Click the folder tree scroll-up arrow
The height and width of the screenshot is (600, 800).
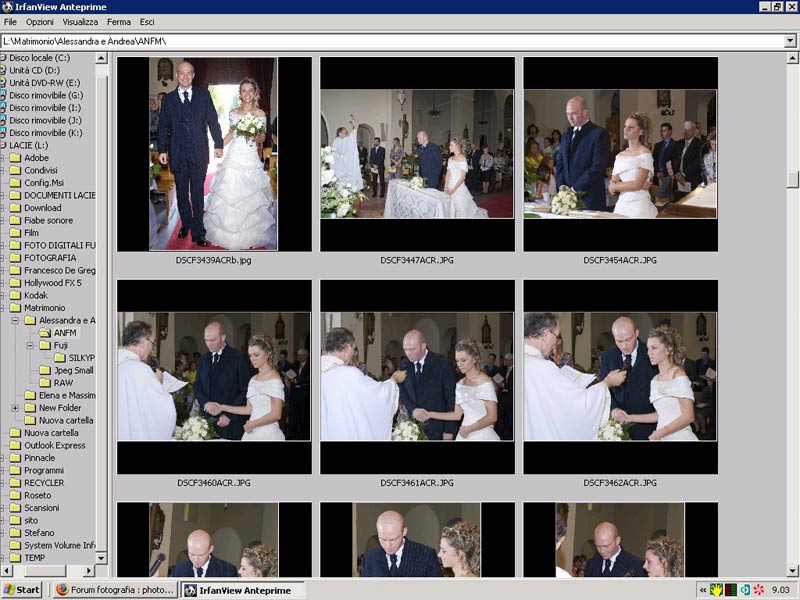pos(102,58)
